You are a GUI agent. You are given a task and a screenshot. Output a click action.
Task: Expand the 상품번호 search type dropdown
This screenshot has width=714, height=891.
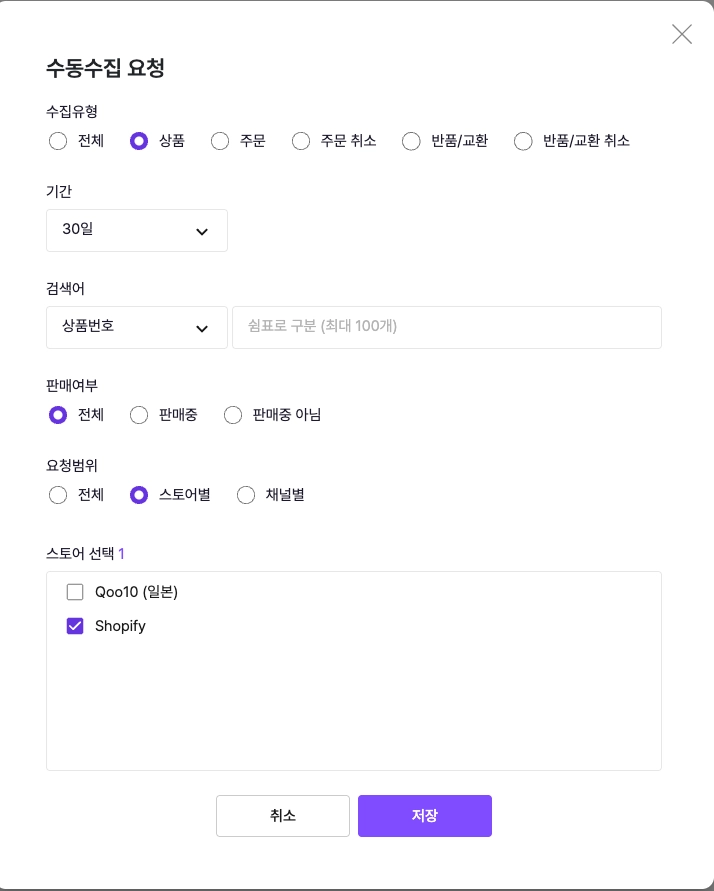137,327
